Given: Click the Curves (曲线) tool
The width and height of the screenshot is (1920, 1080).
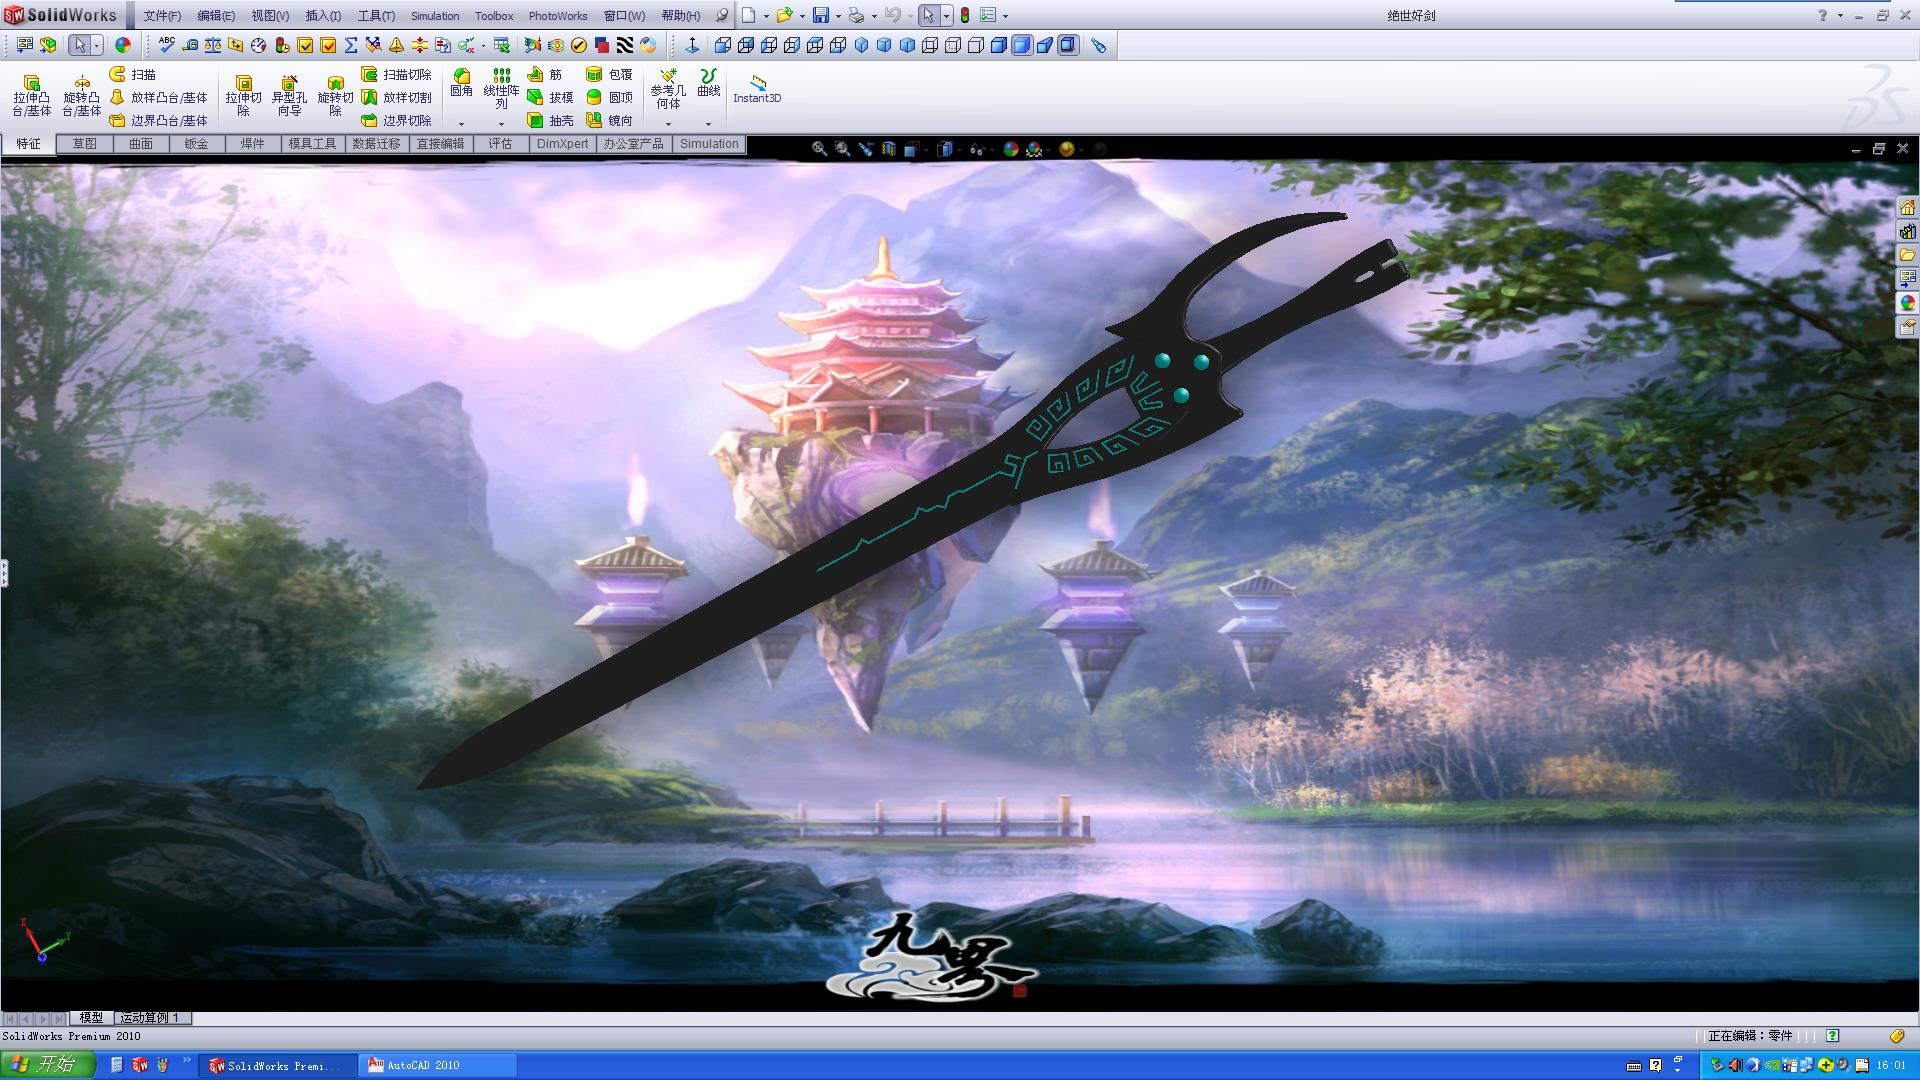Looking at the screenshot, I should (708, 83).
